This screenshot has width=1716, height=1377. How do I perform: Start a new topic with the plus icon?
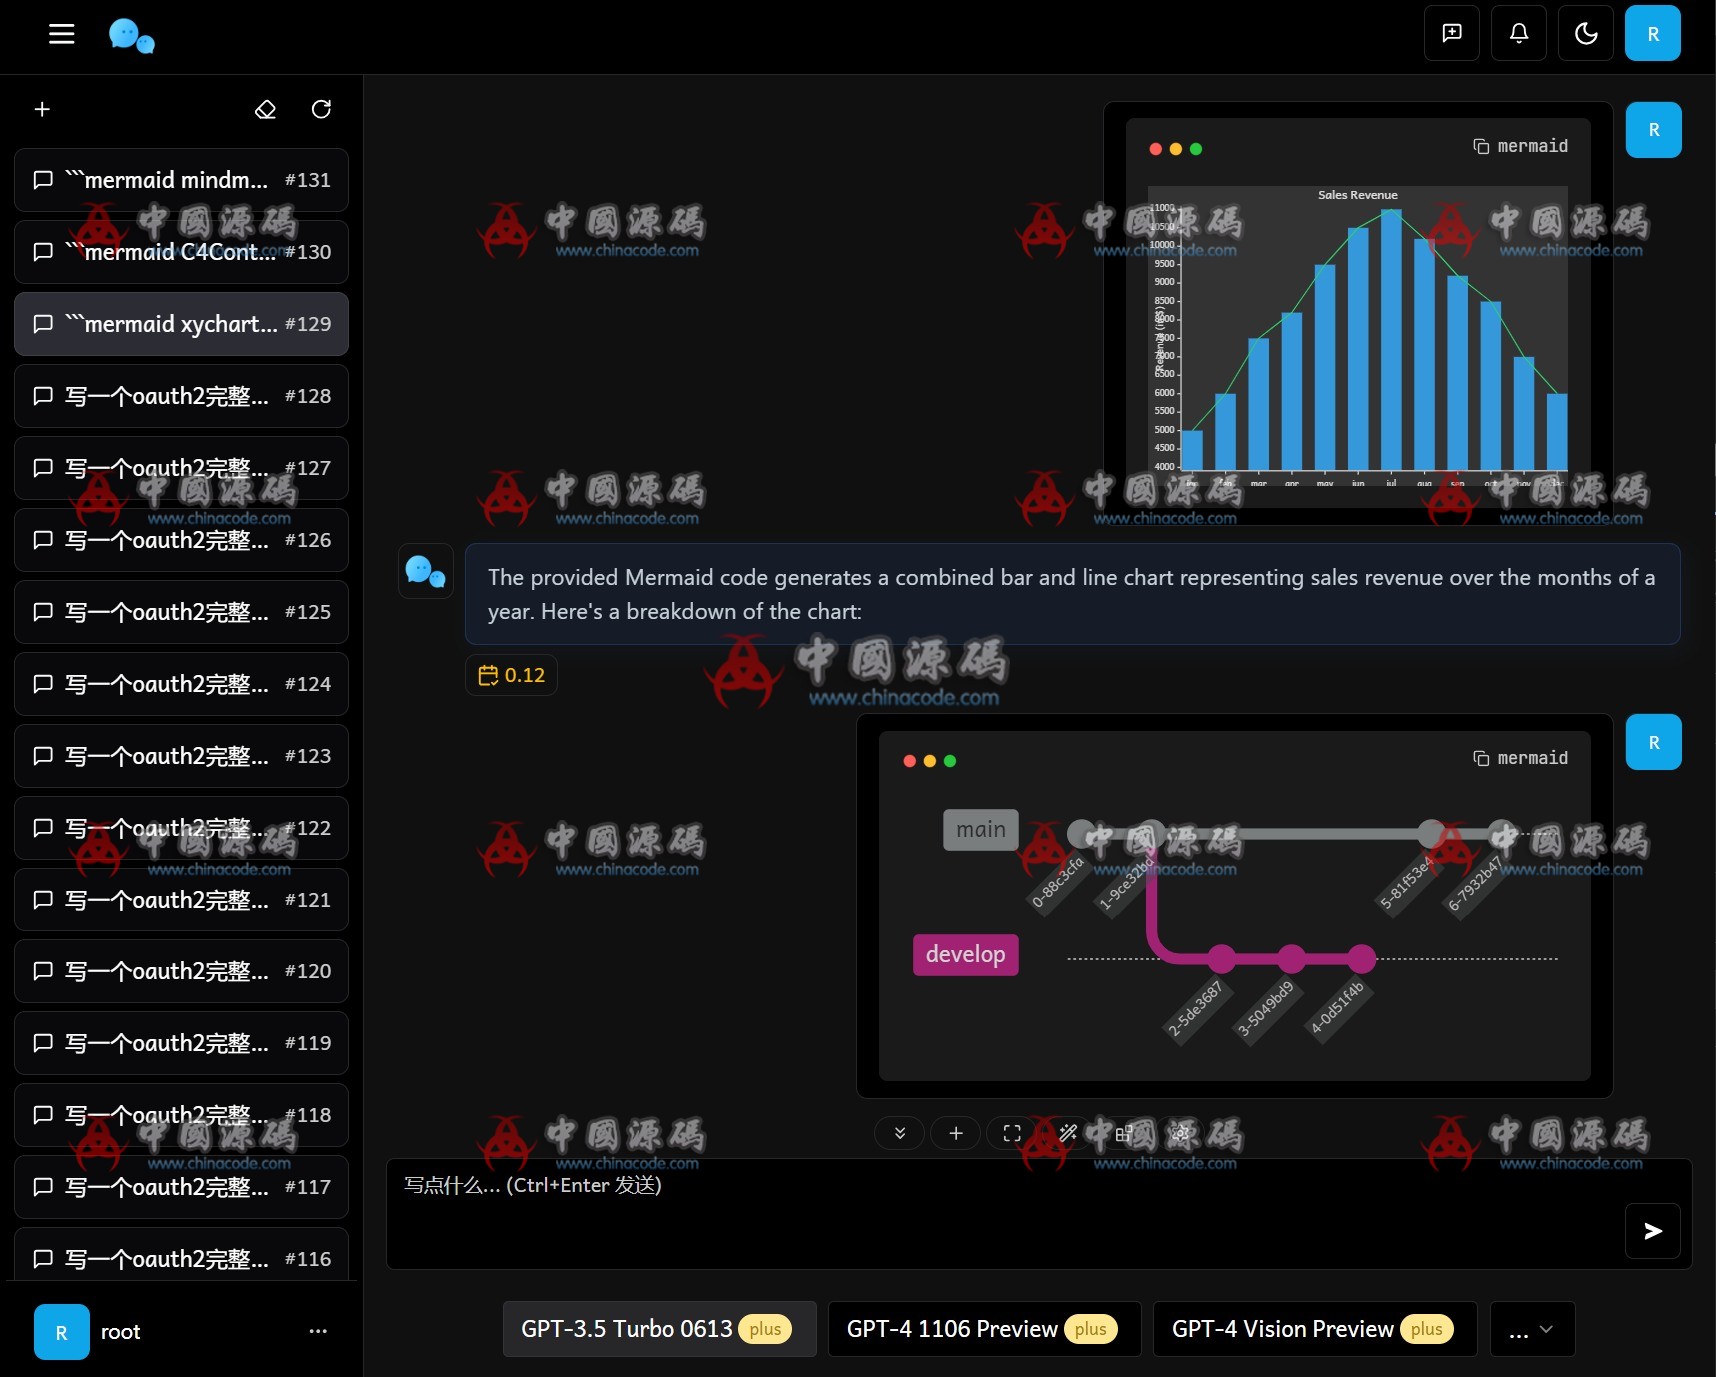[x=42, y=109]
